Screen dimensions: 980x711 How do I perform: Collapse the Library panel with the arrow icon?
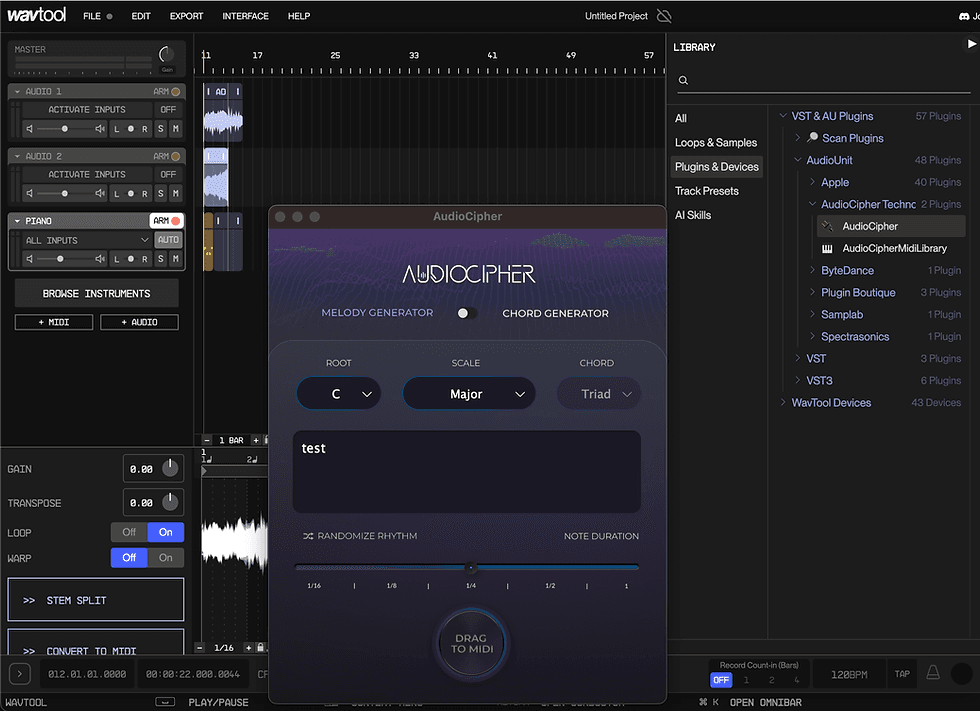971,44
